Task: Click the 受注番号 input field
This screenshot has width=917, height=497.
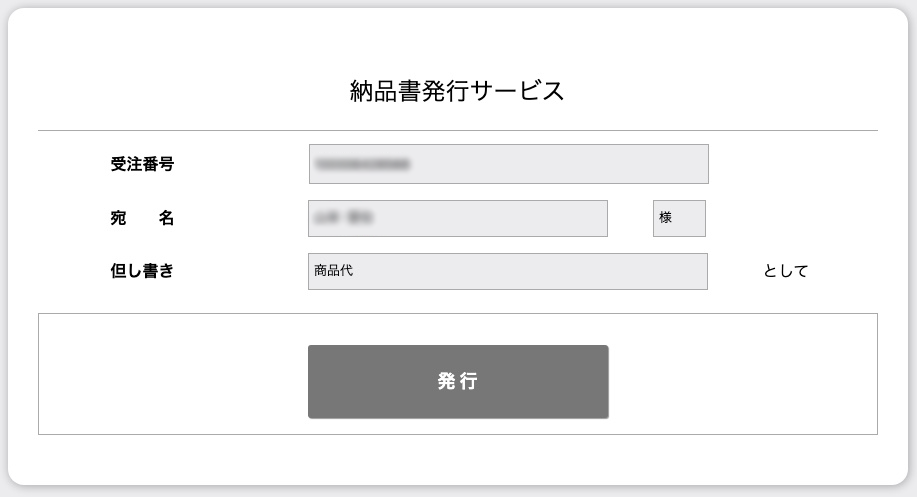Action: (x=508, y=164)
